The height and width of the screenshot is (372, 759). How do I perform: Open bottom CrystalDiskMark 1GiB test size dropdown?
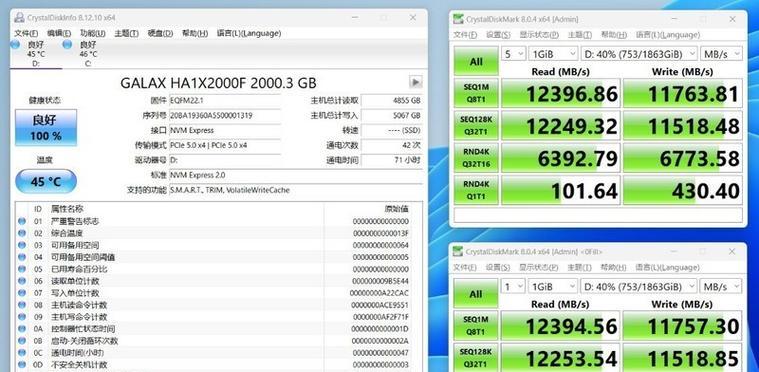[x=553, y=286]
